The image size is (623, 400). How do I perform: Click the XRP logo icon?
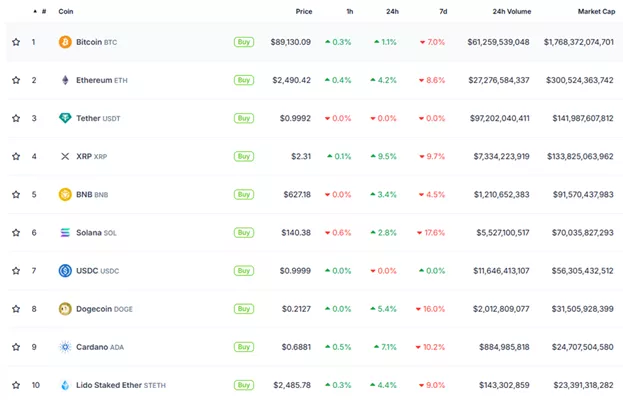65,157
